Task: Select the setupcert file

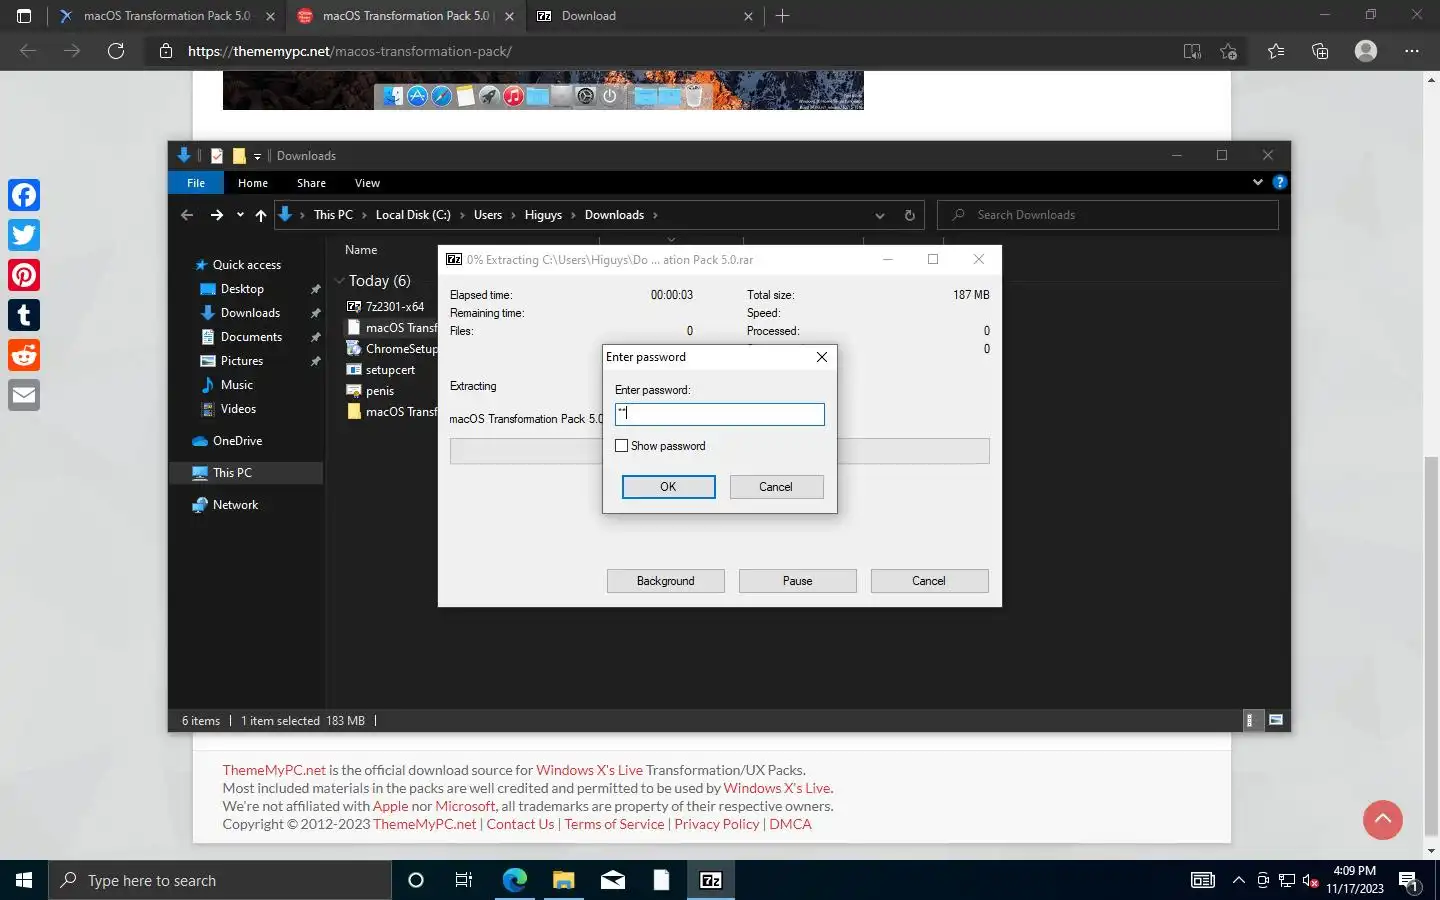Action: pyautogui.click(x=390, y=370)
